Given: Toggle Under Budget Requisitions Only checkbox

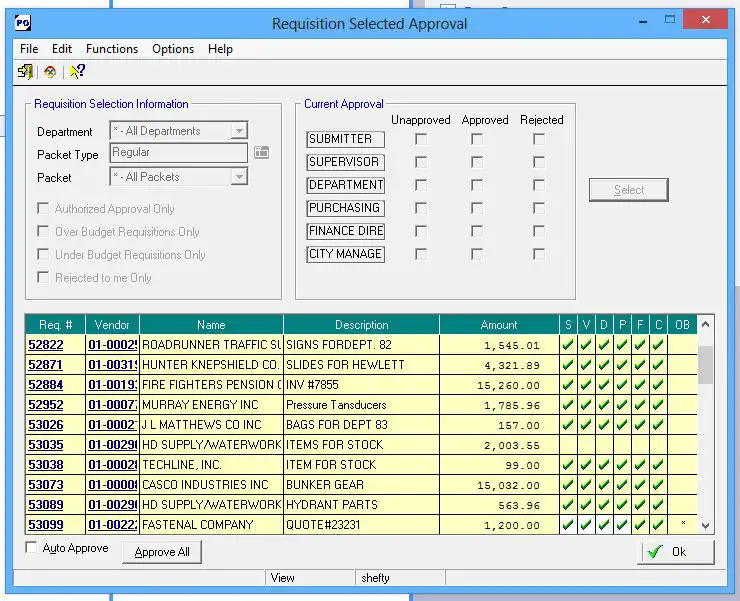Looking at the screenshot, I should (43, 254).
